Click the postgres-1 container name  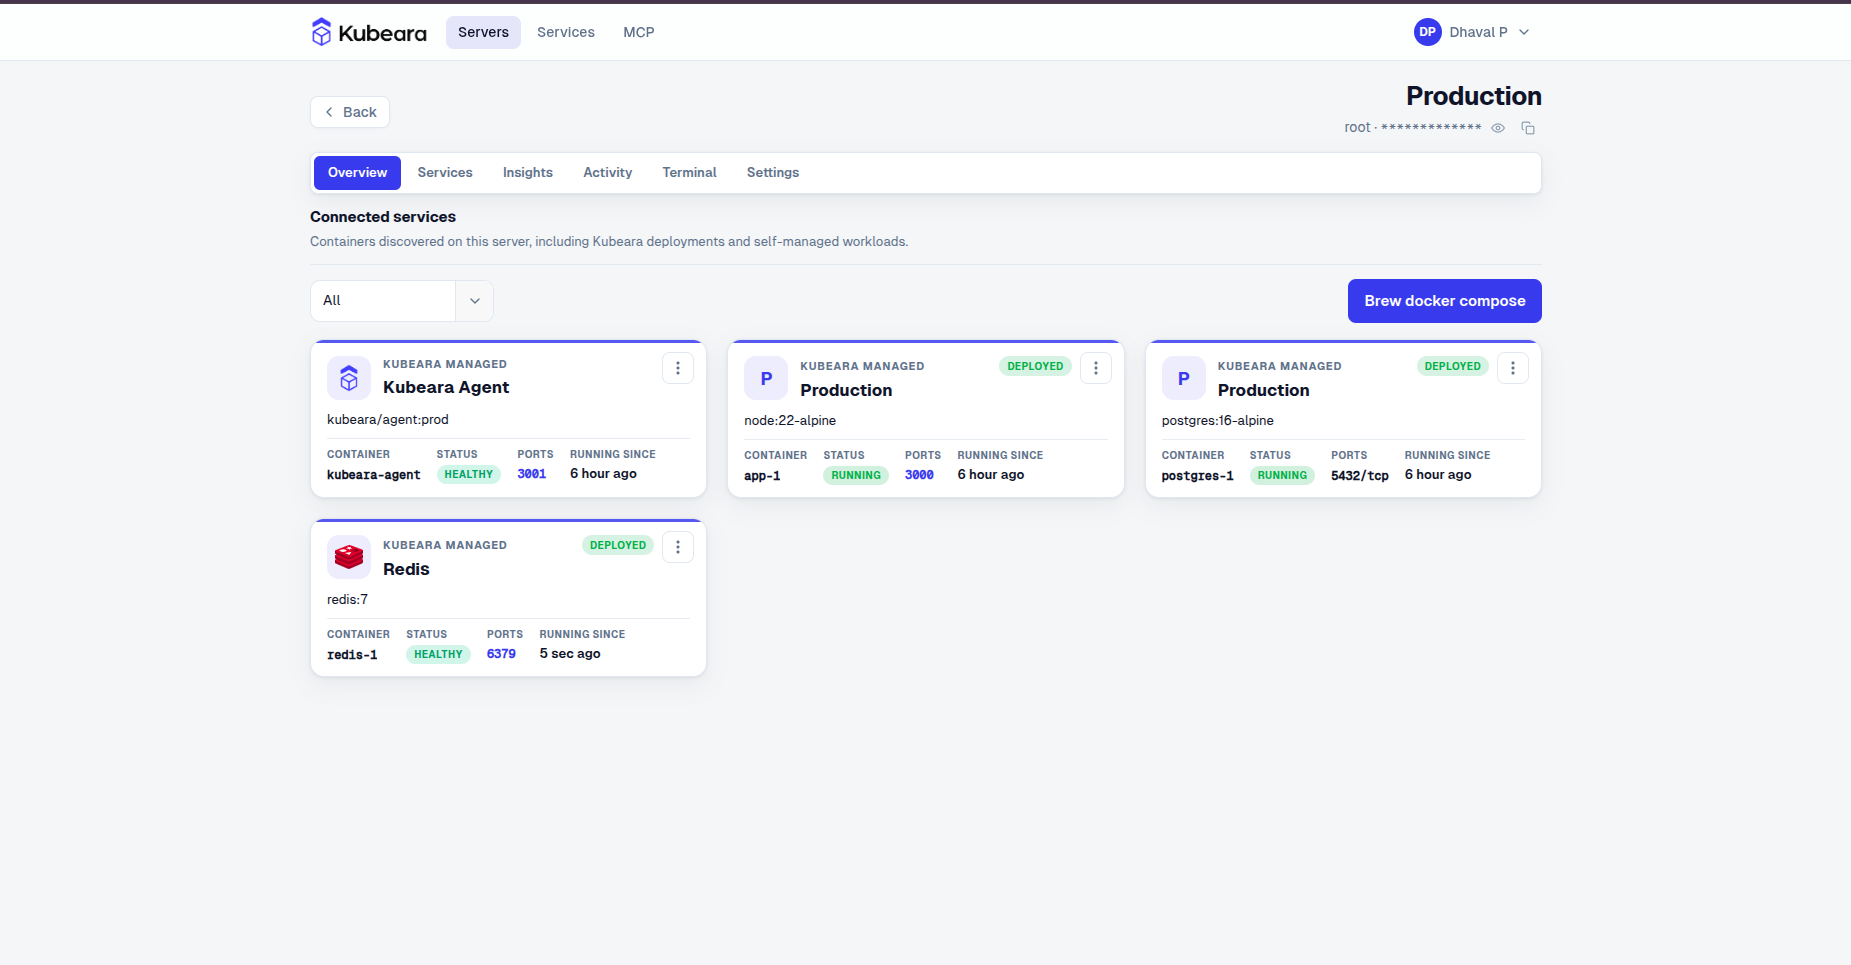[x=1198, y=476]
